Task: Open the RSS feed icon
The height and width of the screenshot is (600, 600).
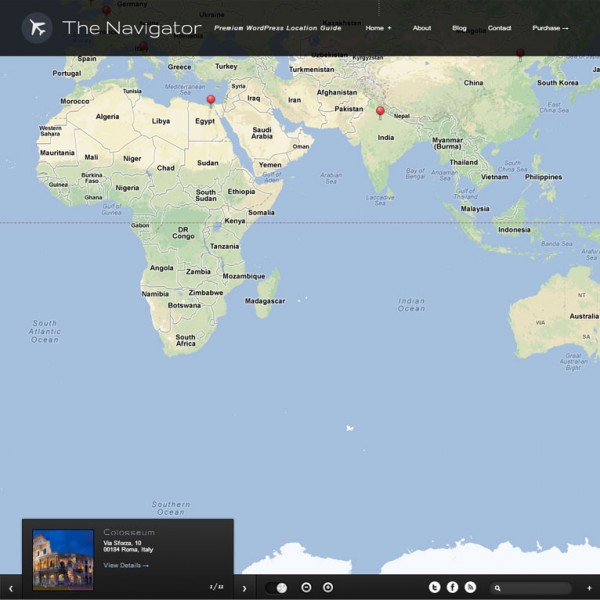Action: click(470, 587)
